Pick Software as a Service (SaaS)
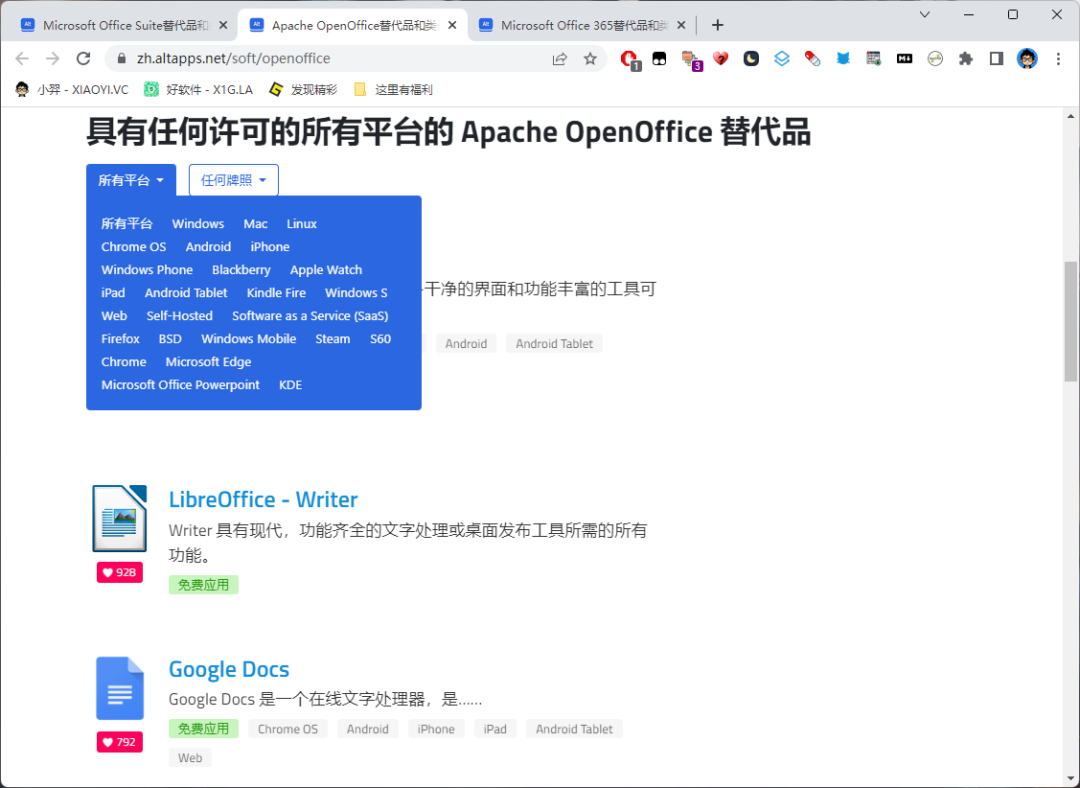This screenshot has width=1080, height=788. (310, 315)
